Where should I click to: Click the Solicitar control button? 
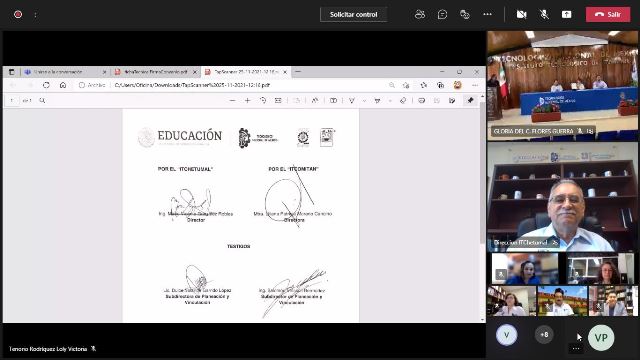click(x=353, y=14)
